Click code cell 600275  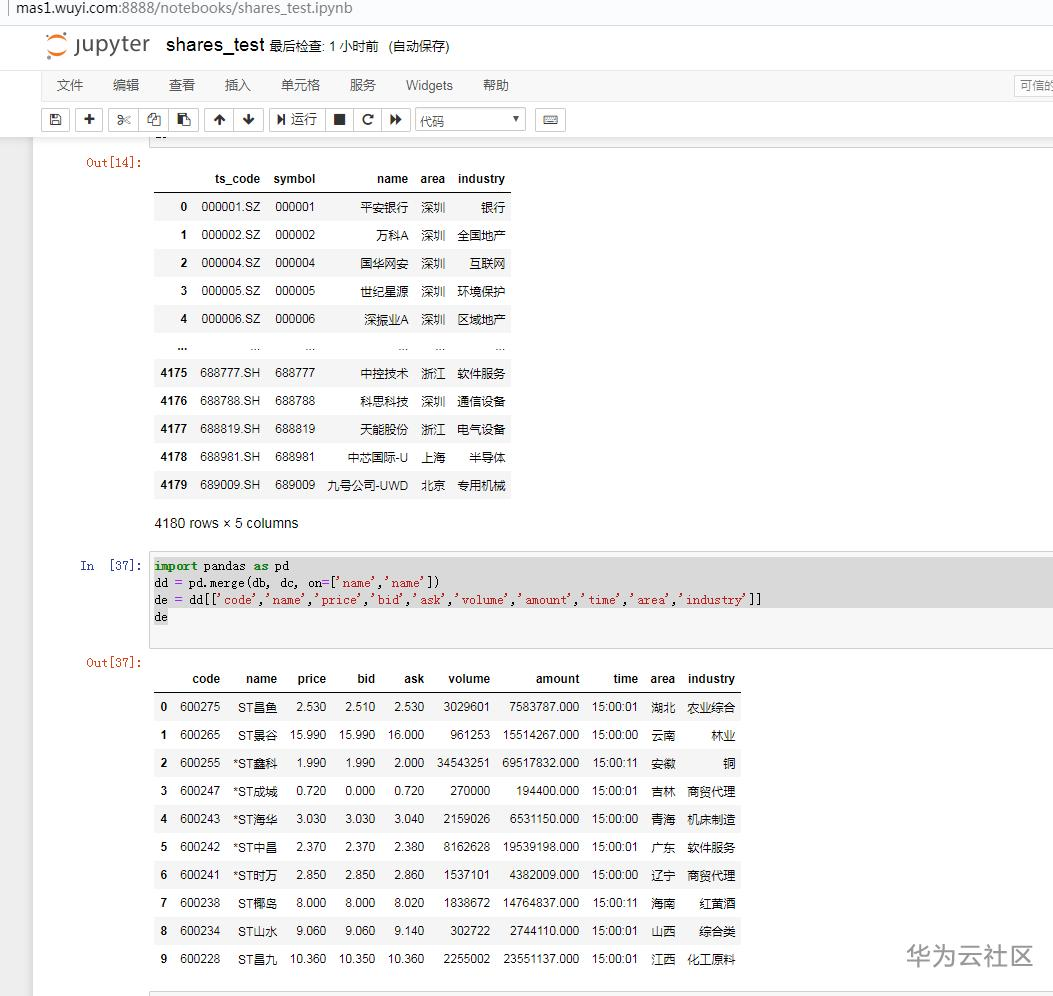tap(199, 707)
